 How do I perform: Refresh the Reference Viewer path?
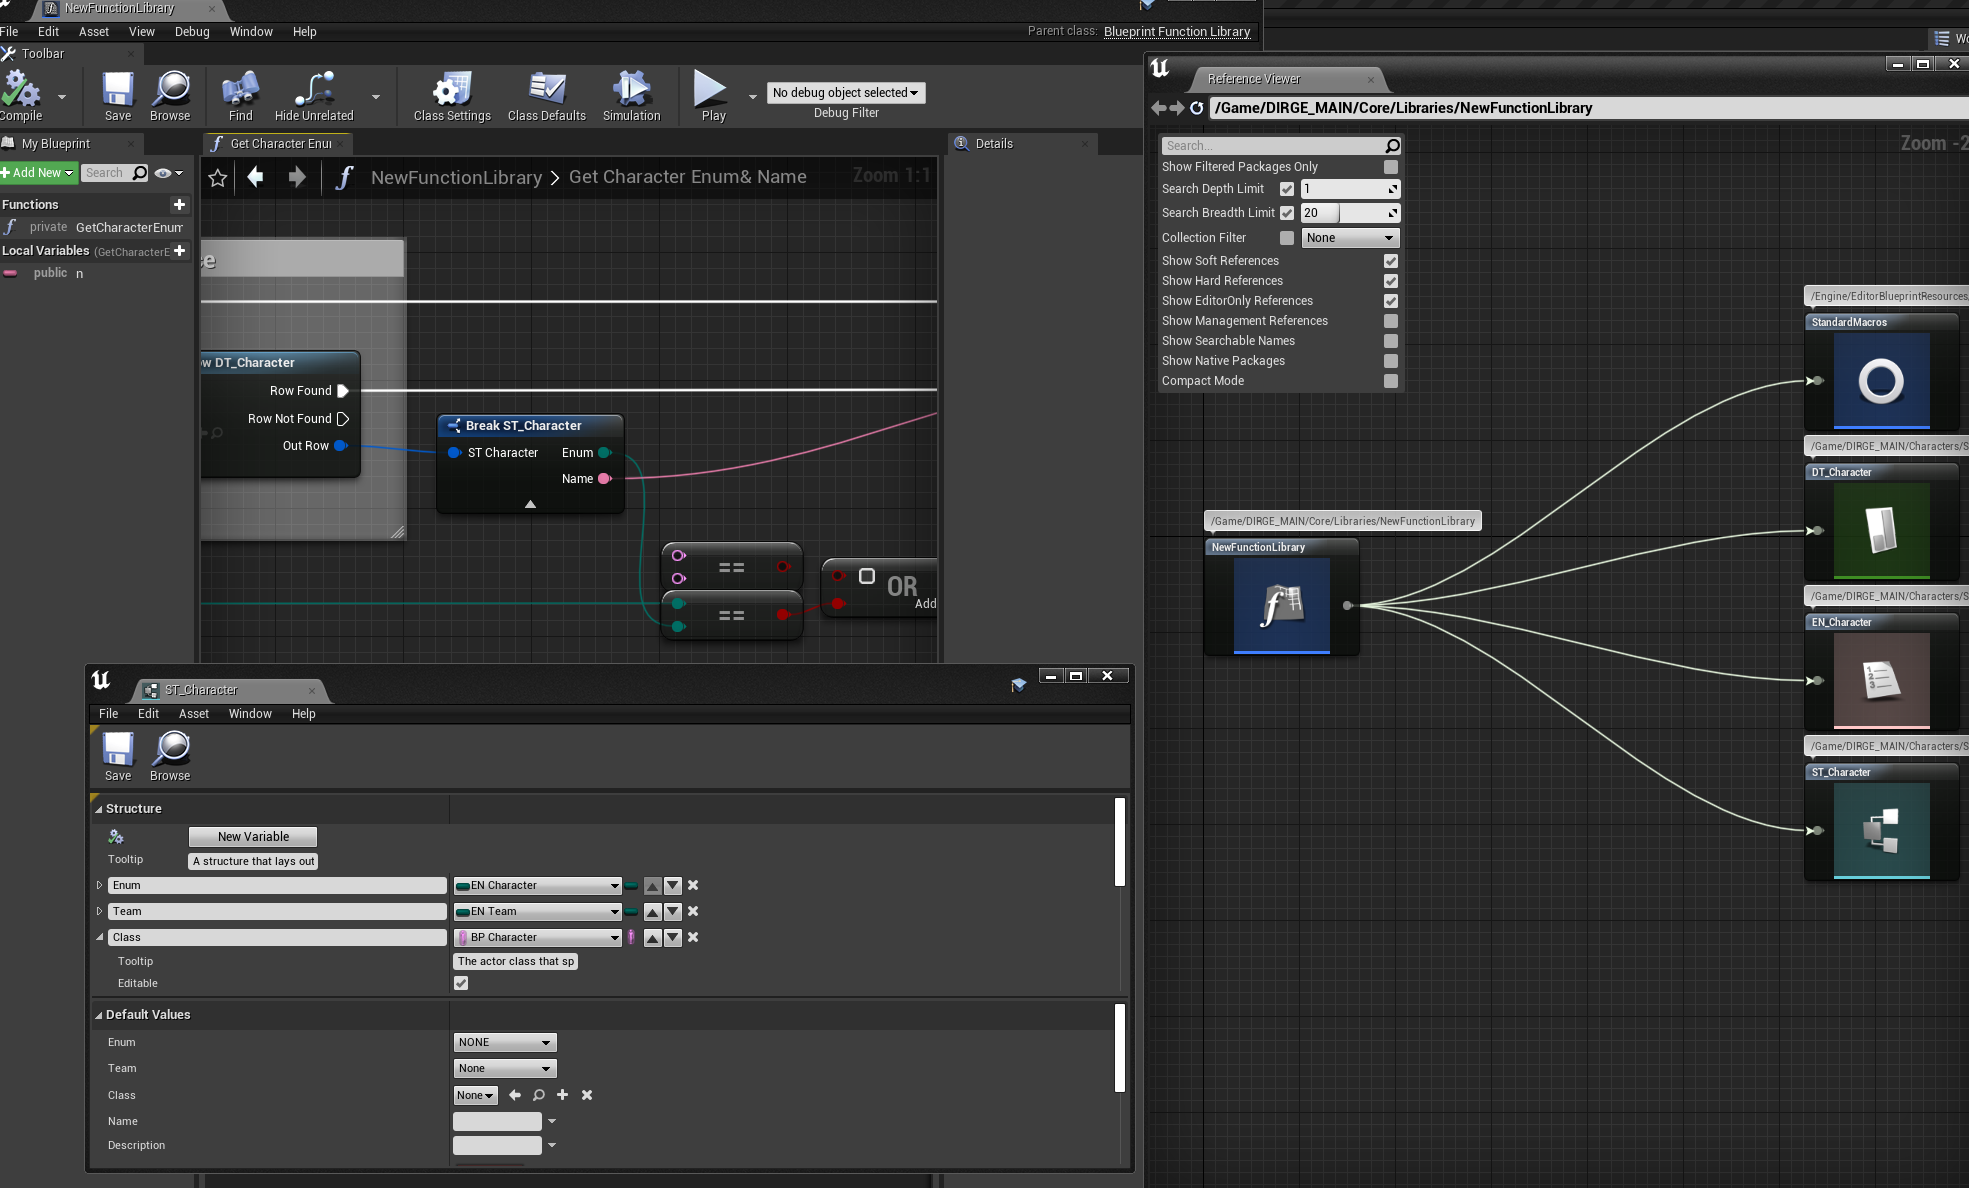point(1196,108)
